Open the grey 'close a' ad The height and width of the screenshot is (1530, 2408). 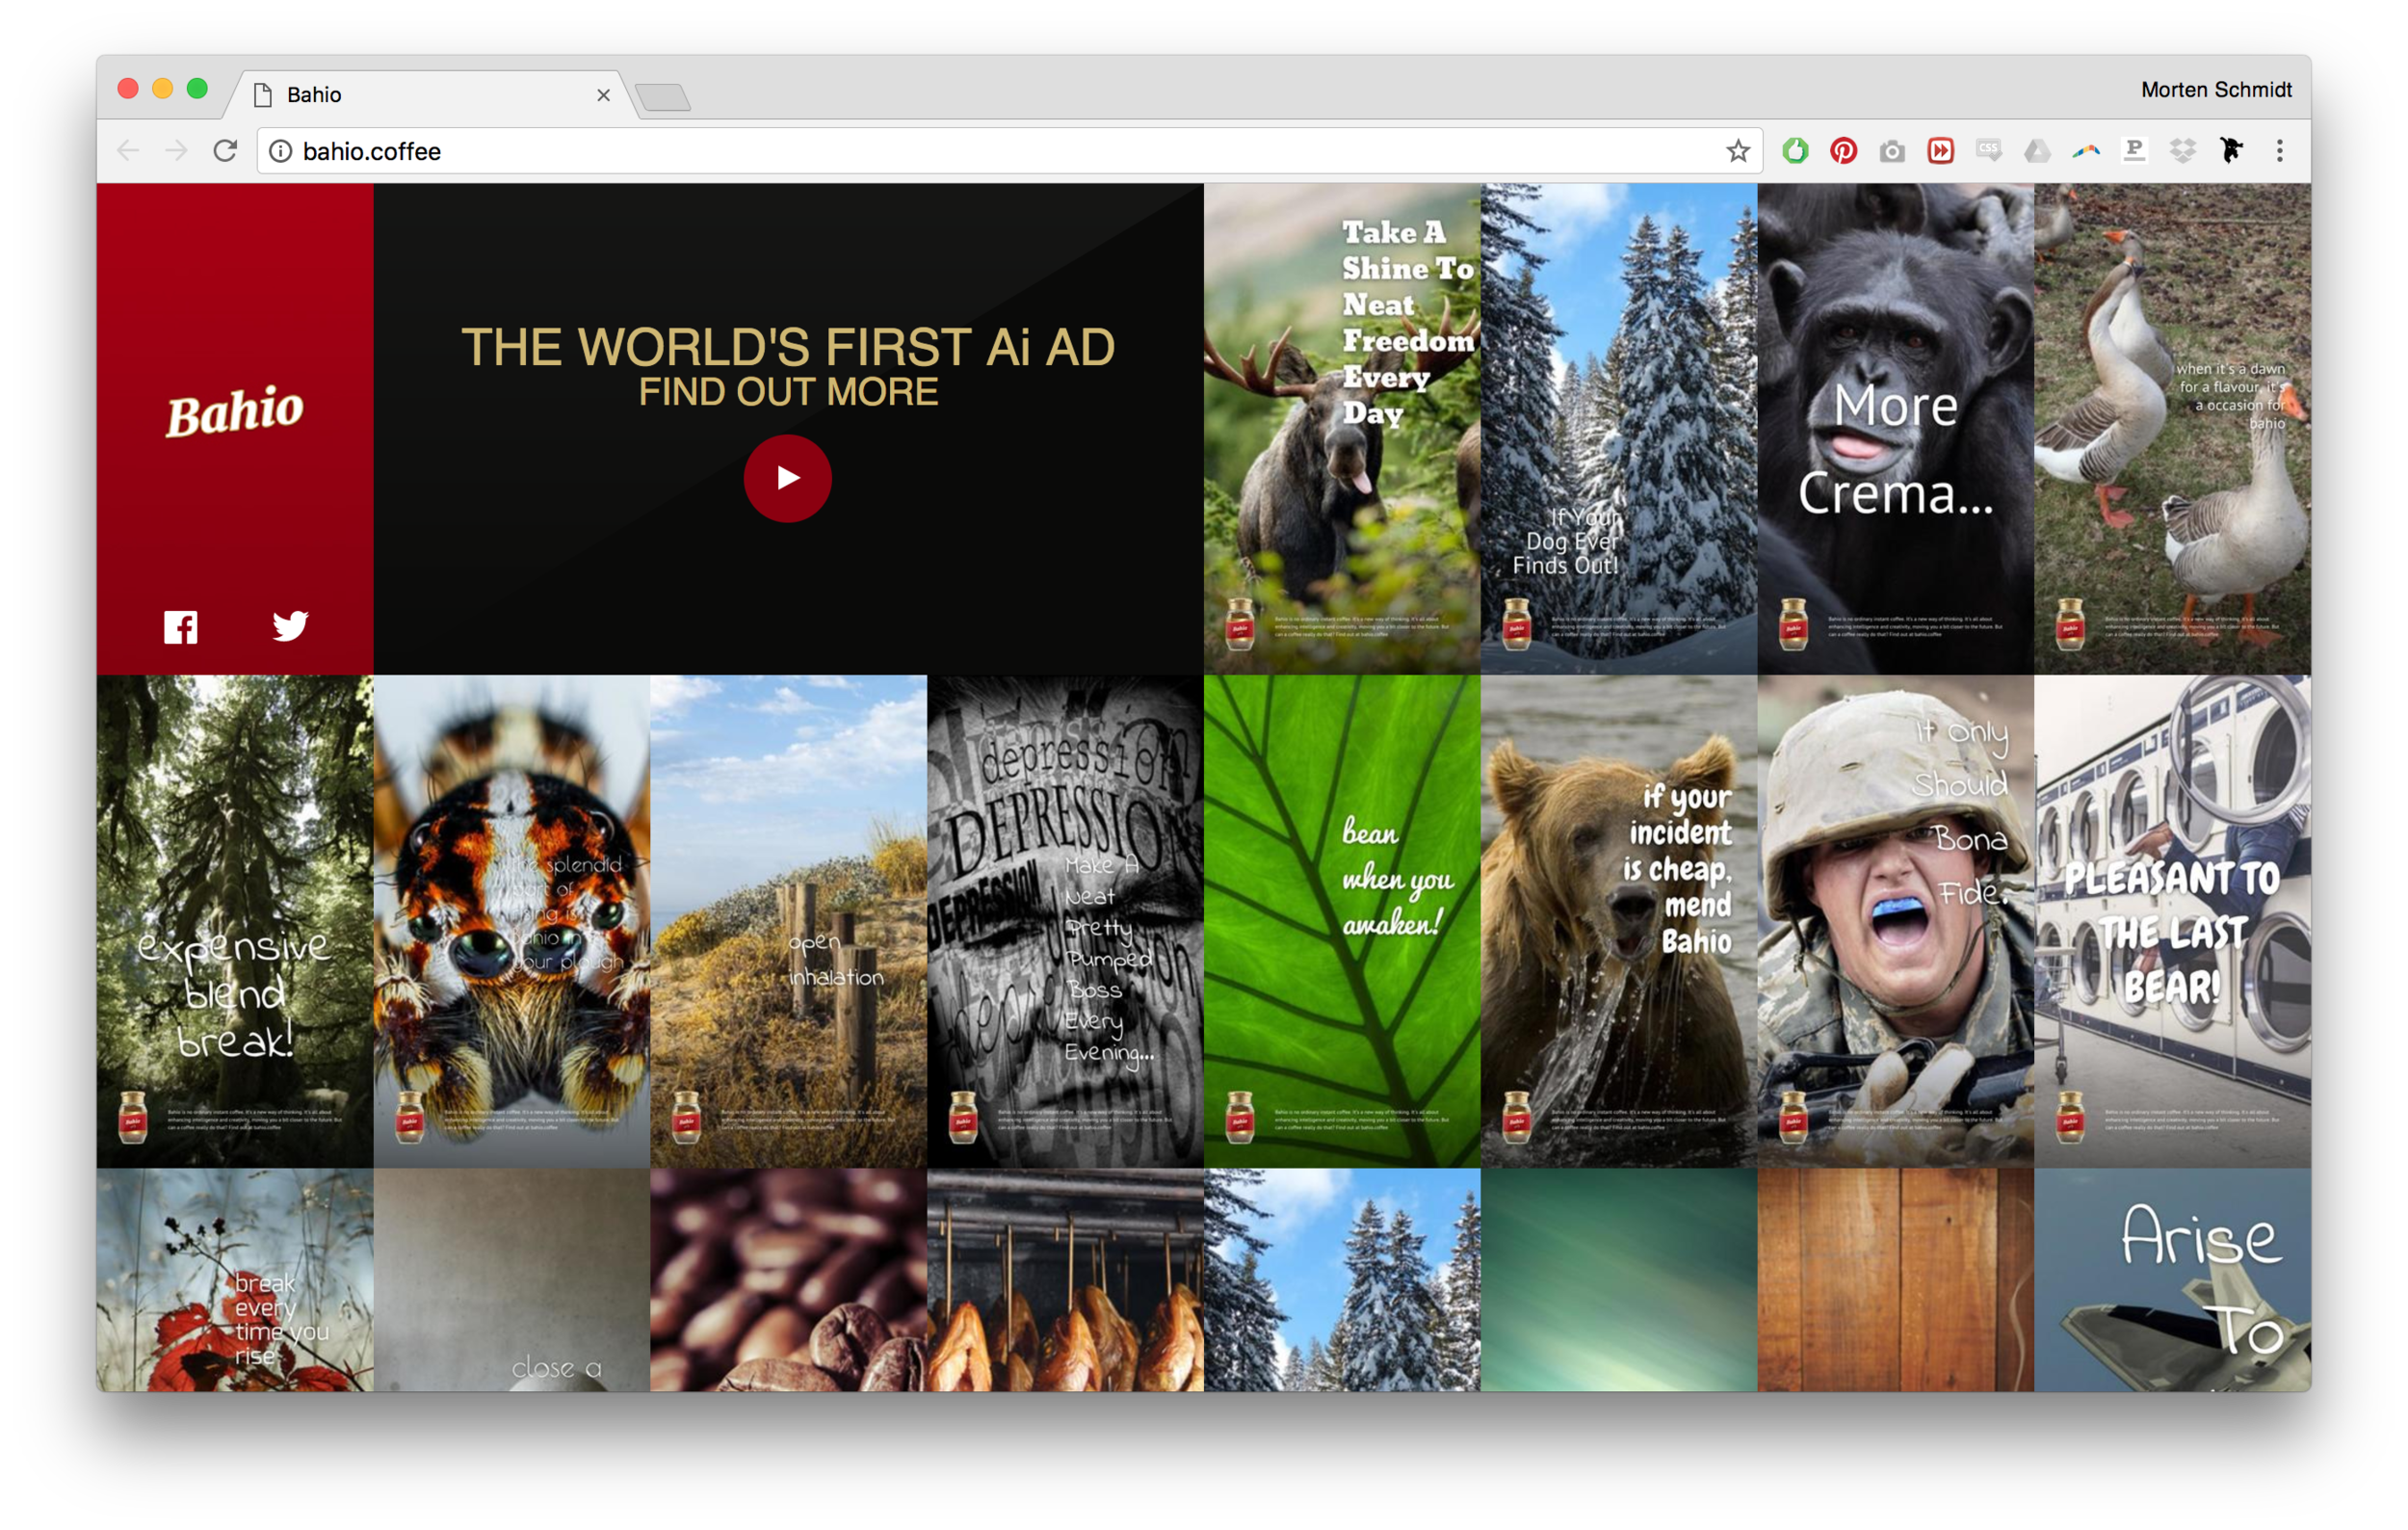point(512,1280)
